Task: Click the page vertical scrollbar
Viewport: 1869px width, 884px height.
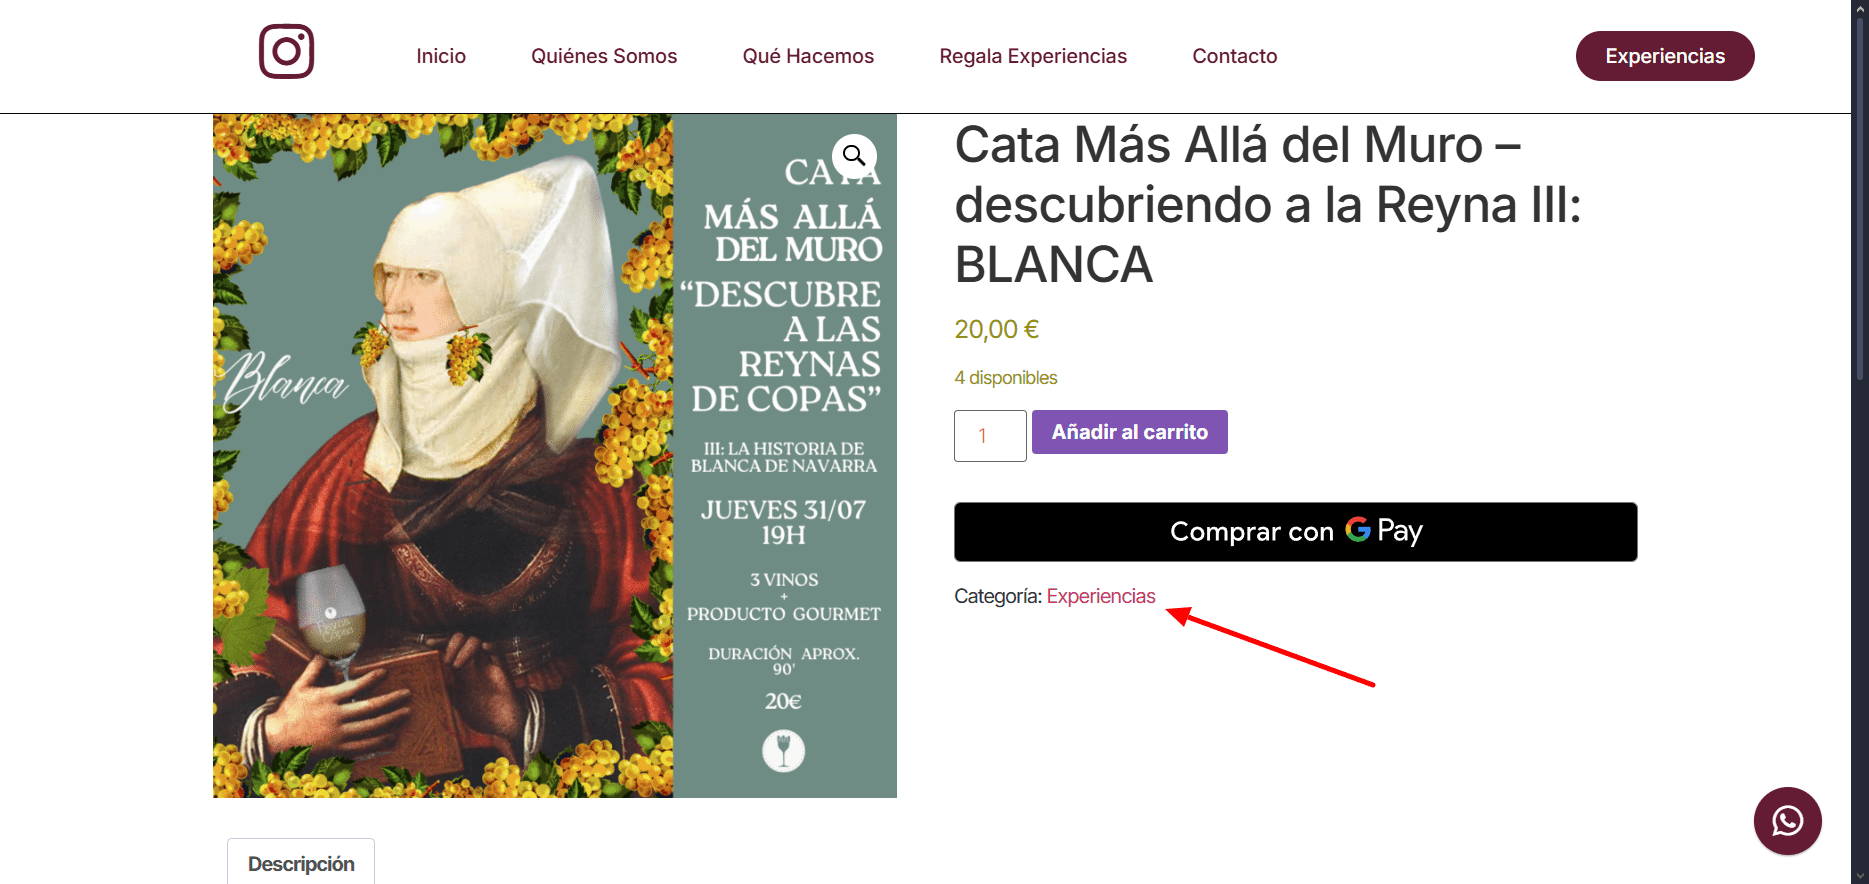Action: (x=1860, y=442)
